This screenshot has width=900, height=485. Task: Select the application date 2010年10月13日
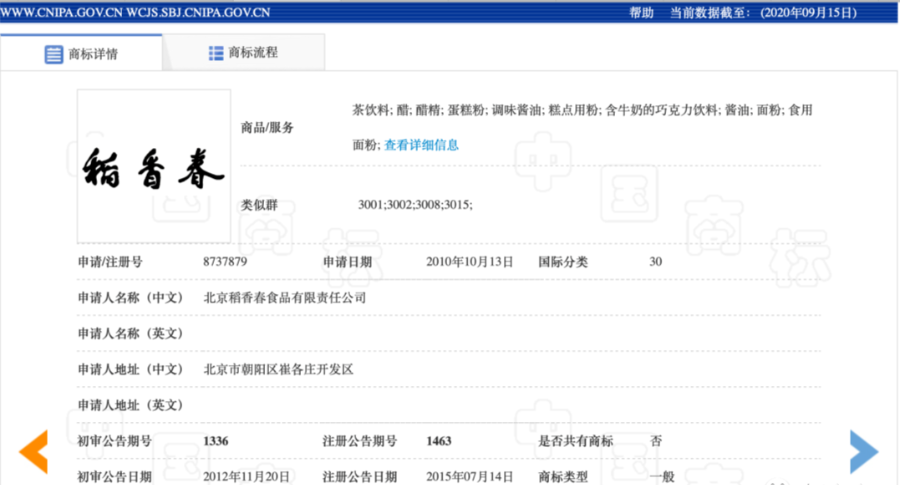tap(470, 262)
